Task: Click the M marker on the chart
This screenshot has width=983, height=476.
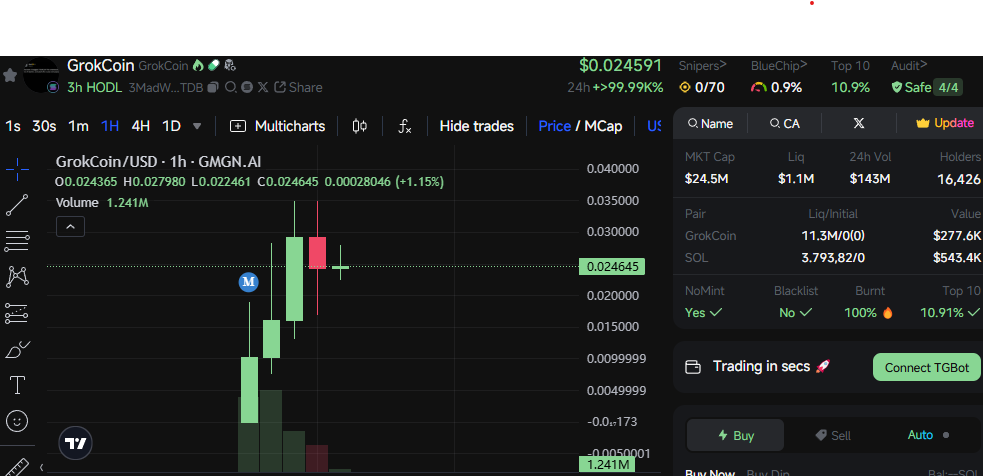Action: [248, 282]
